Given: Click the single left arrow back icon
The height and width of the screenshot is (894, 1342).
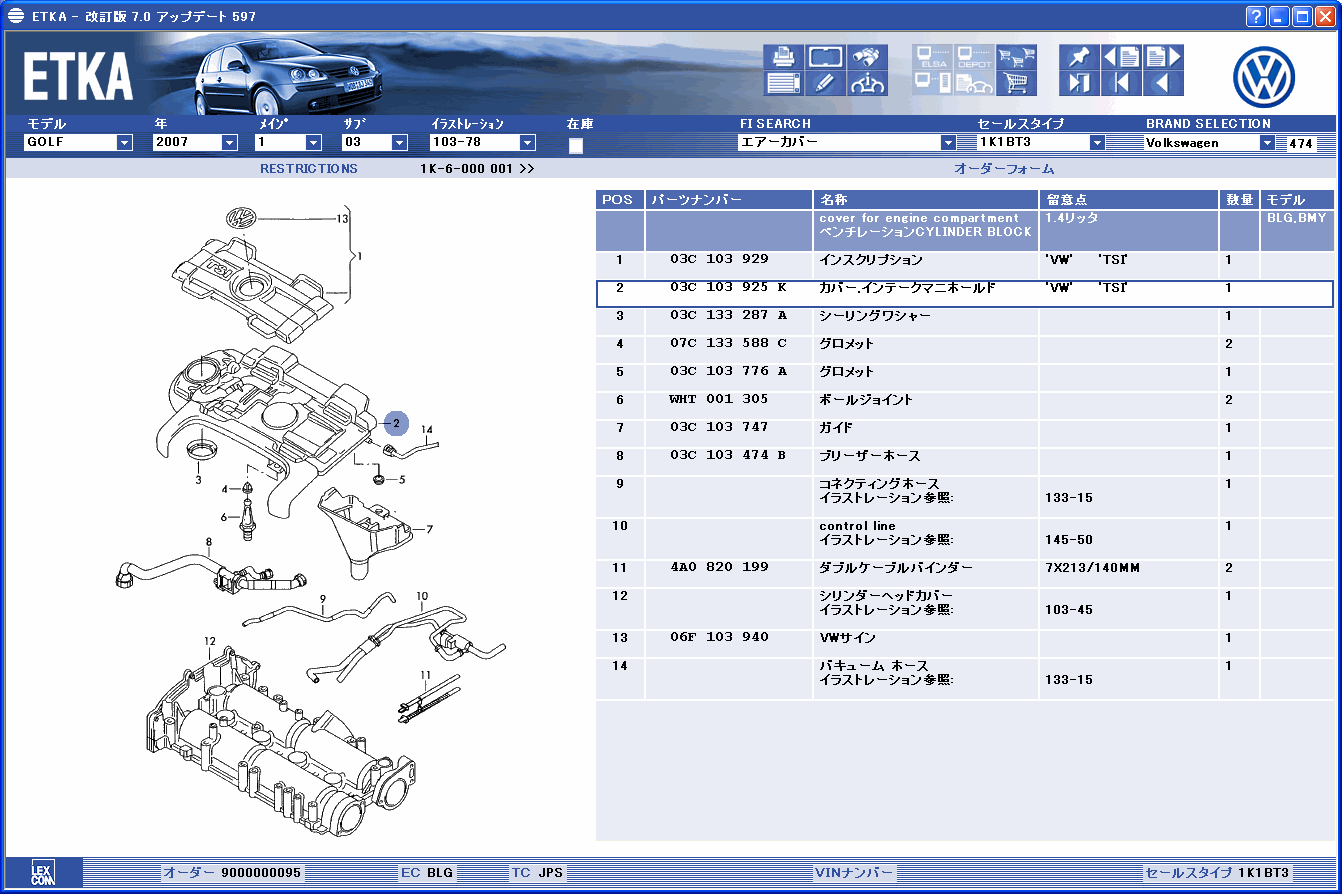Looking at the screenshot, I should [x=1164, y=84].
